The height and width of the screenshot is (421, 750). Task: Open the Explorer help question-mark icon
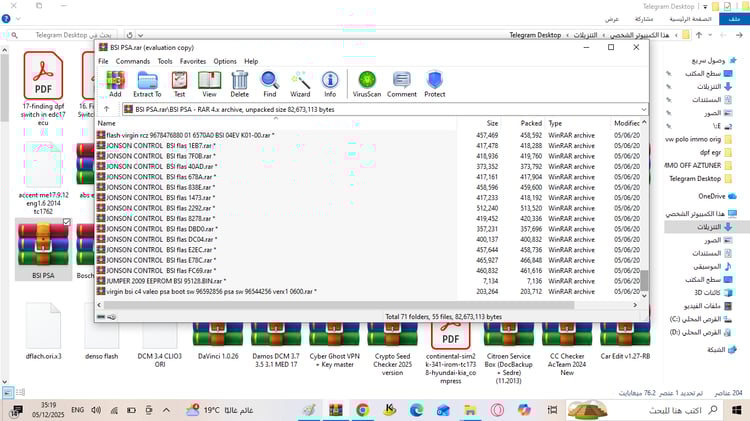tap(6, 19)
